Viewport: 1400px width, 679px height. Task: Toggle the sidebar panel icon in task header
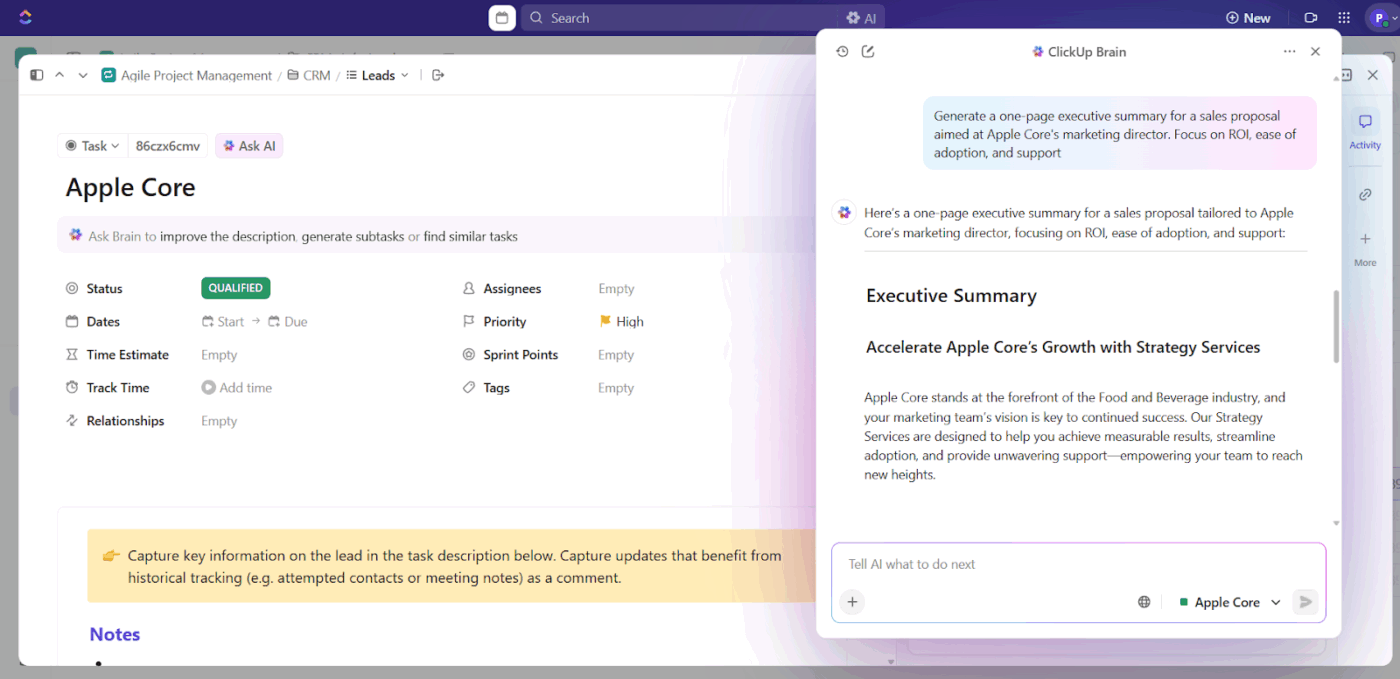pos(37,75)
